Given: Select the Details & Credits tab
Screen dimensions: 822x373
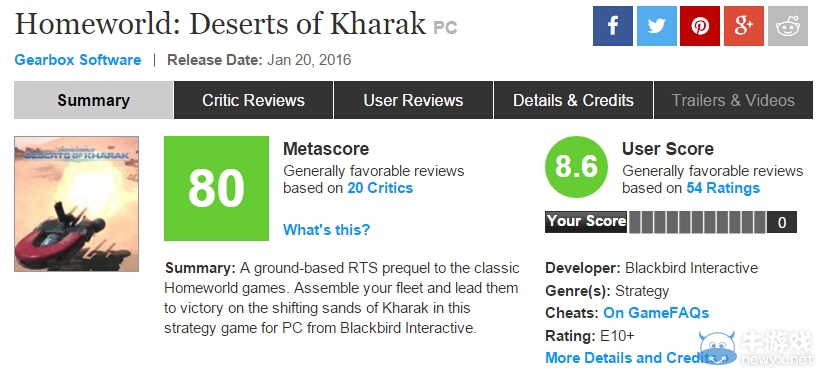Looking at the screenshot, I should pyautogui.click(x=573, y=100).
